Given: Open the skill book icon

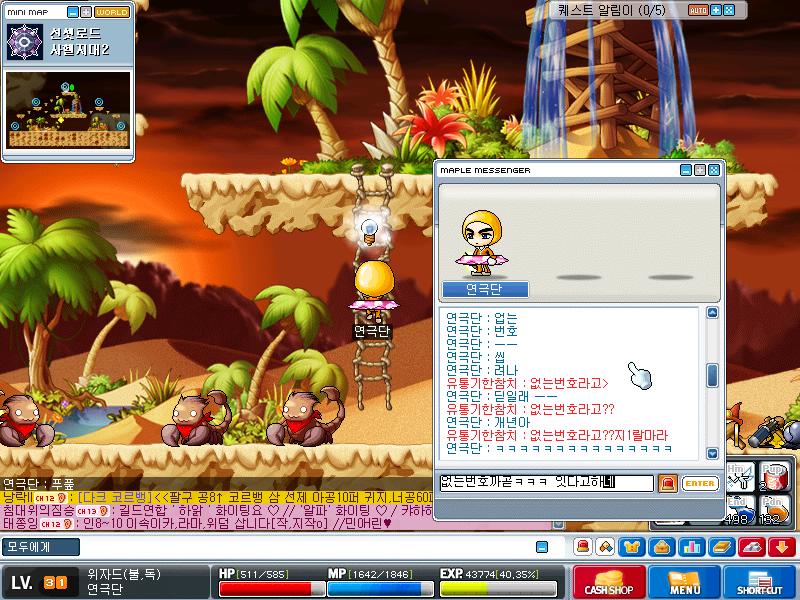Looking at the screenshot, I should 722,547.
